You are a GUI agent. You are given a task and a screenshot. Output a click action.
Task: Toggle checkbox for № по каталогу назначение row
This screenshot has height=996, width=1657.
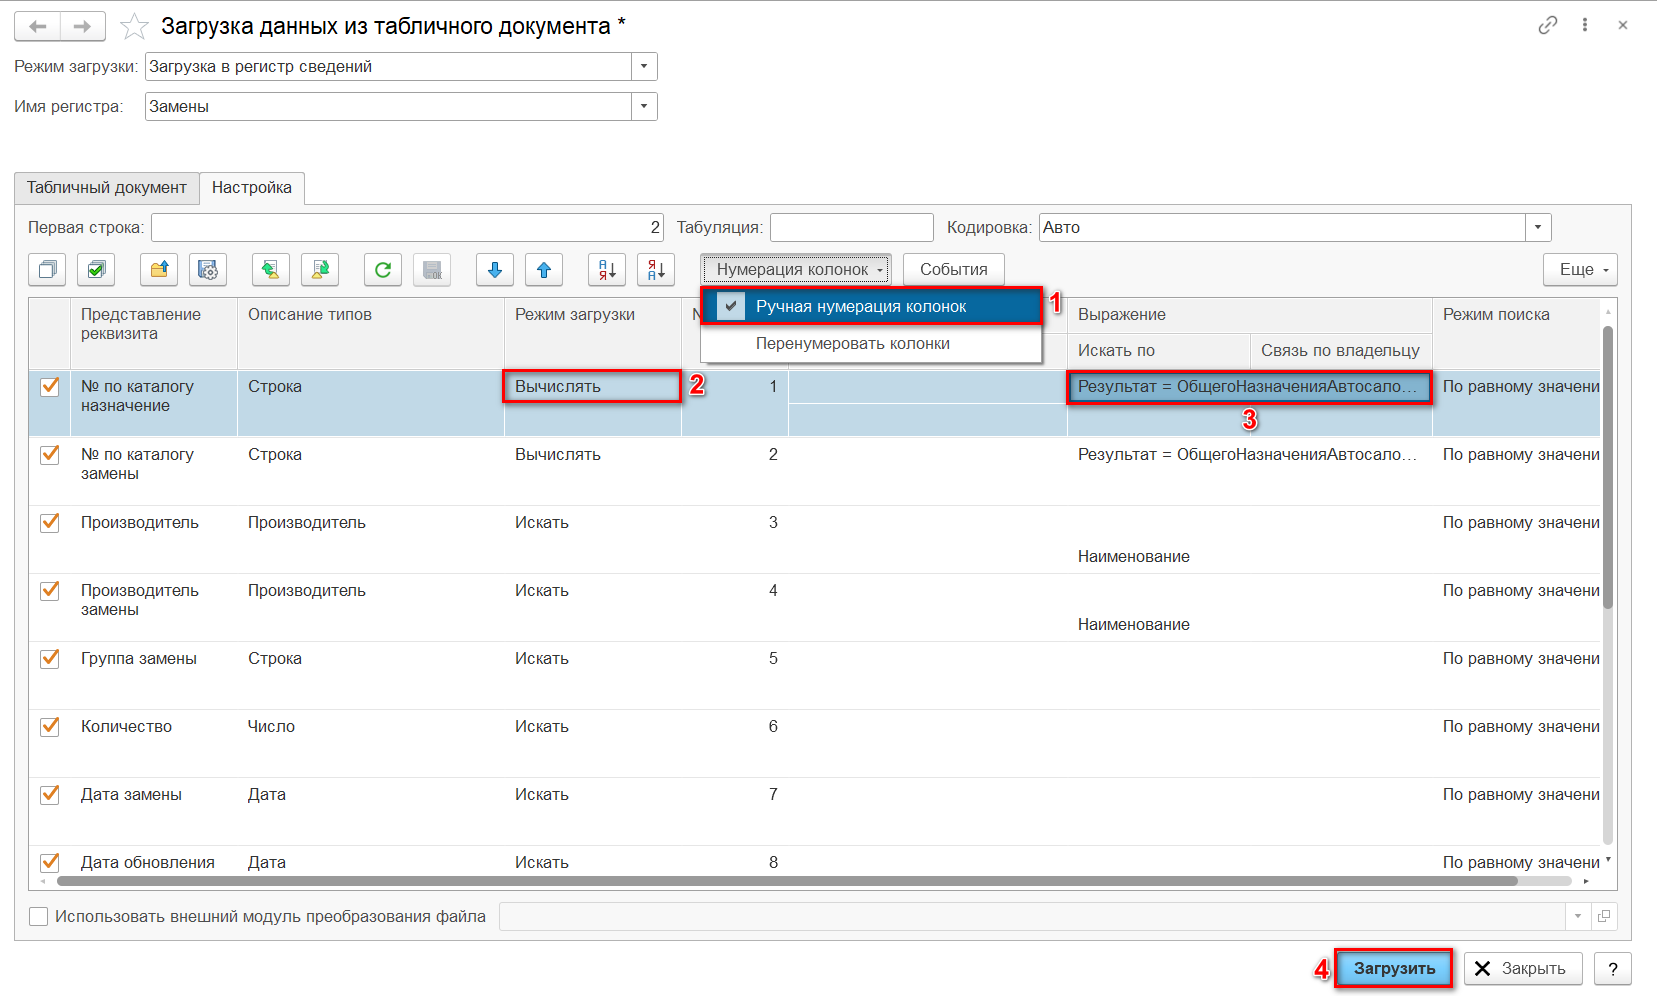tap(49, 386)
